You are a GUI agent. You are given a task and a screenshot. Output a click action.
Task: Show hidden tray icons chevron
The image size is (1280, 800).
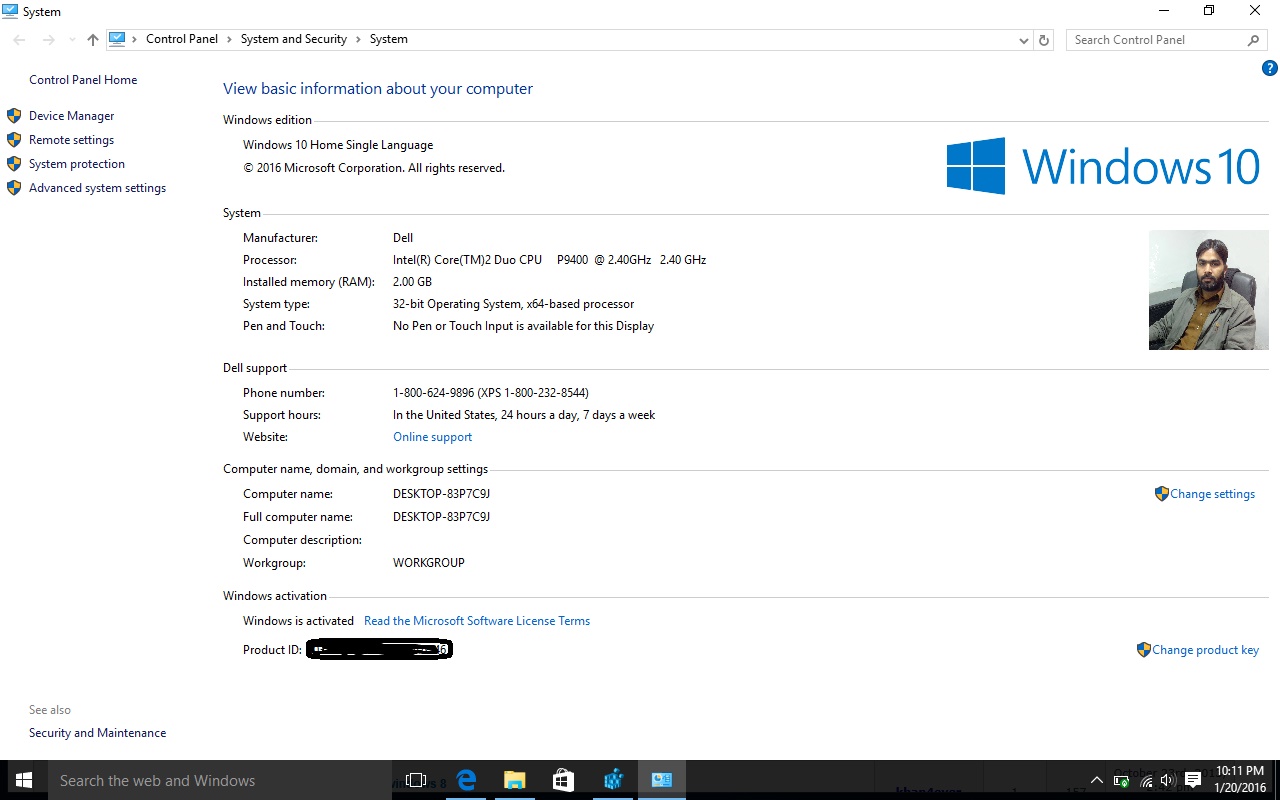pyautogui.click(x=1097, y=781)
